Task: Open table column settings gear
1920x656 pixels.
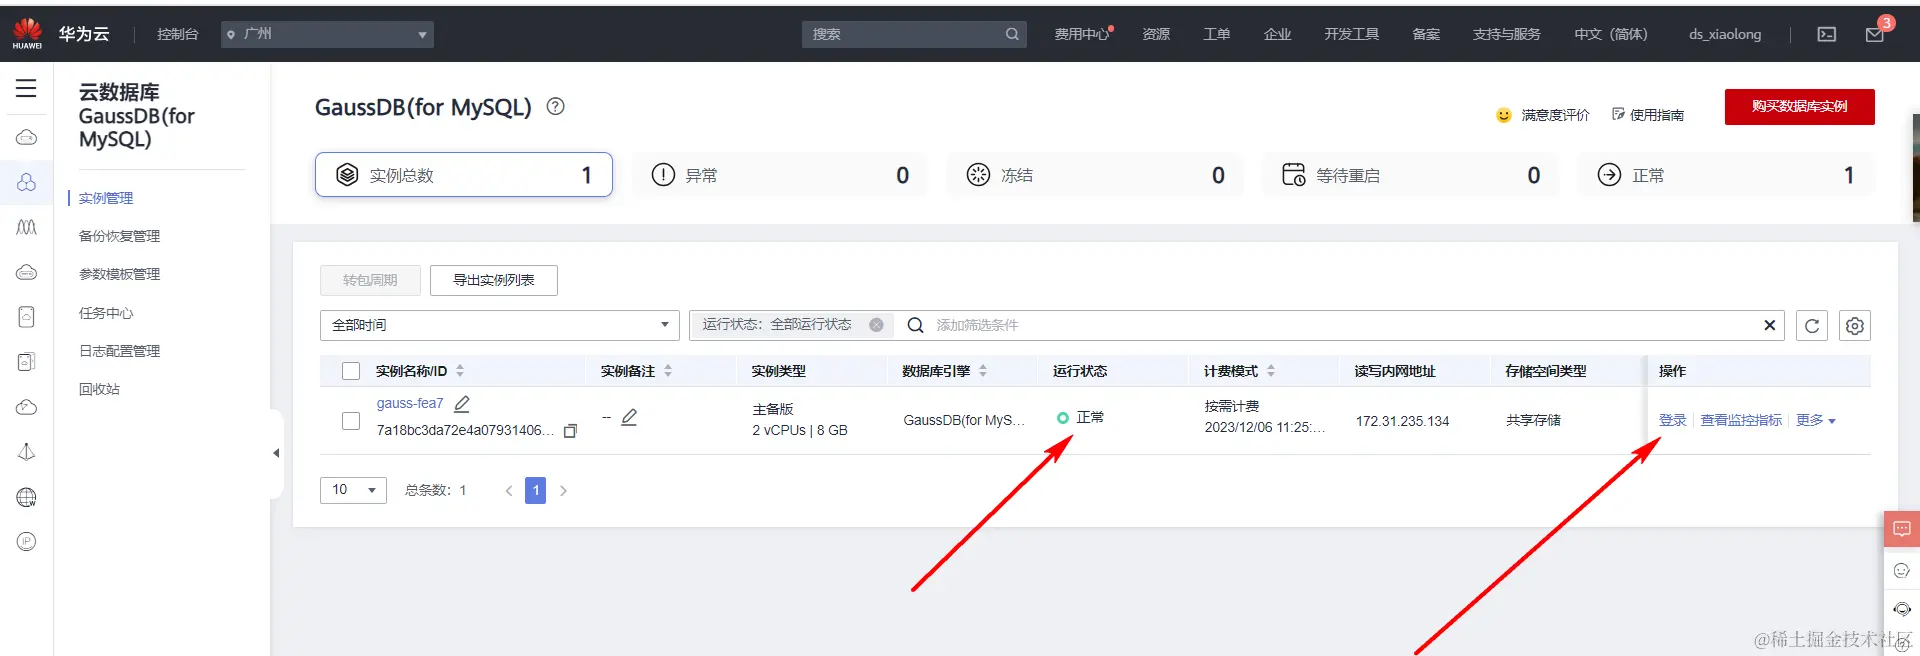Action: click(1855, 326)
